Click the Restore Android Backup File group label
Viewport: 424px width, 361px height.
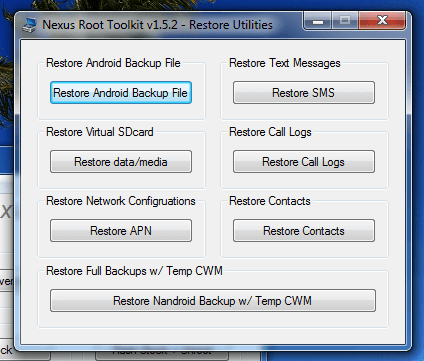113,63
